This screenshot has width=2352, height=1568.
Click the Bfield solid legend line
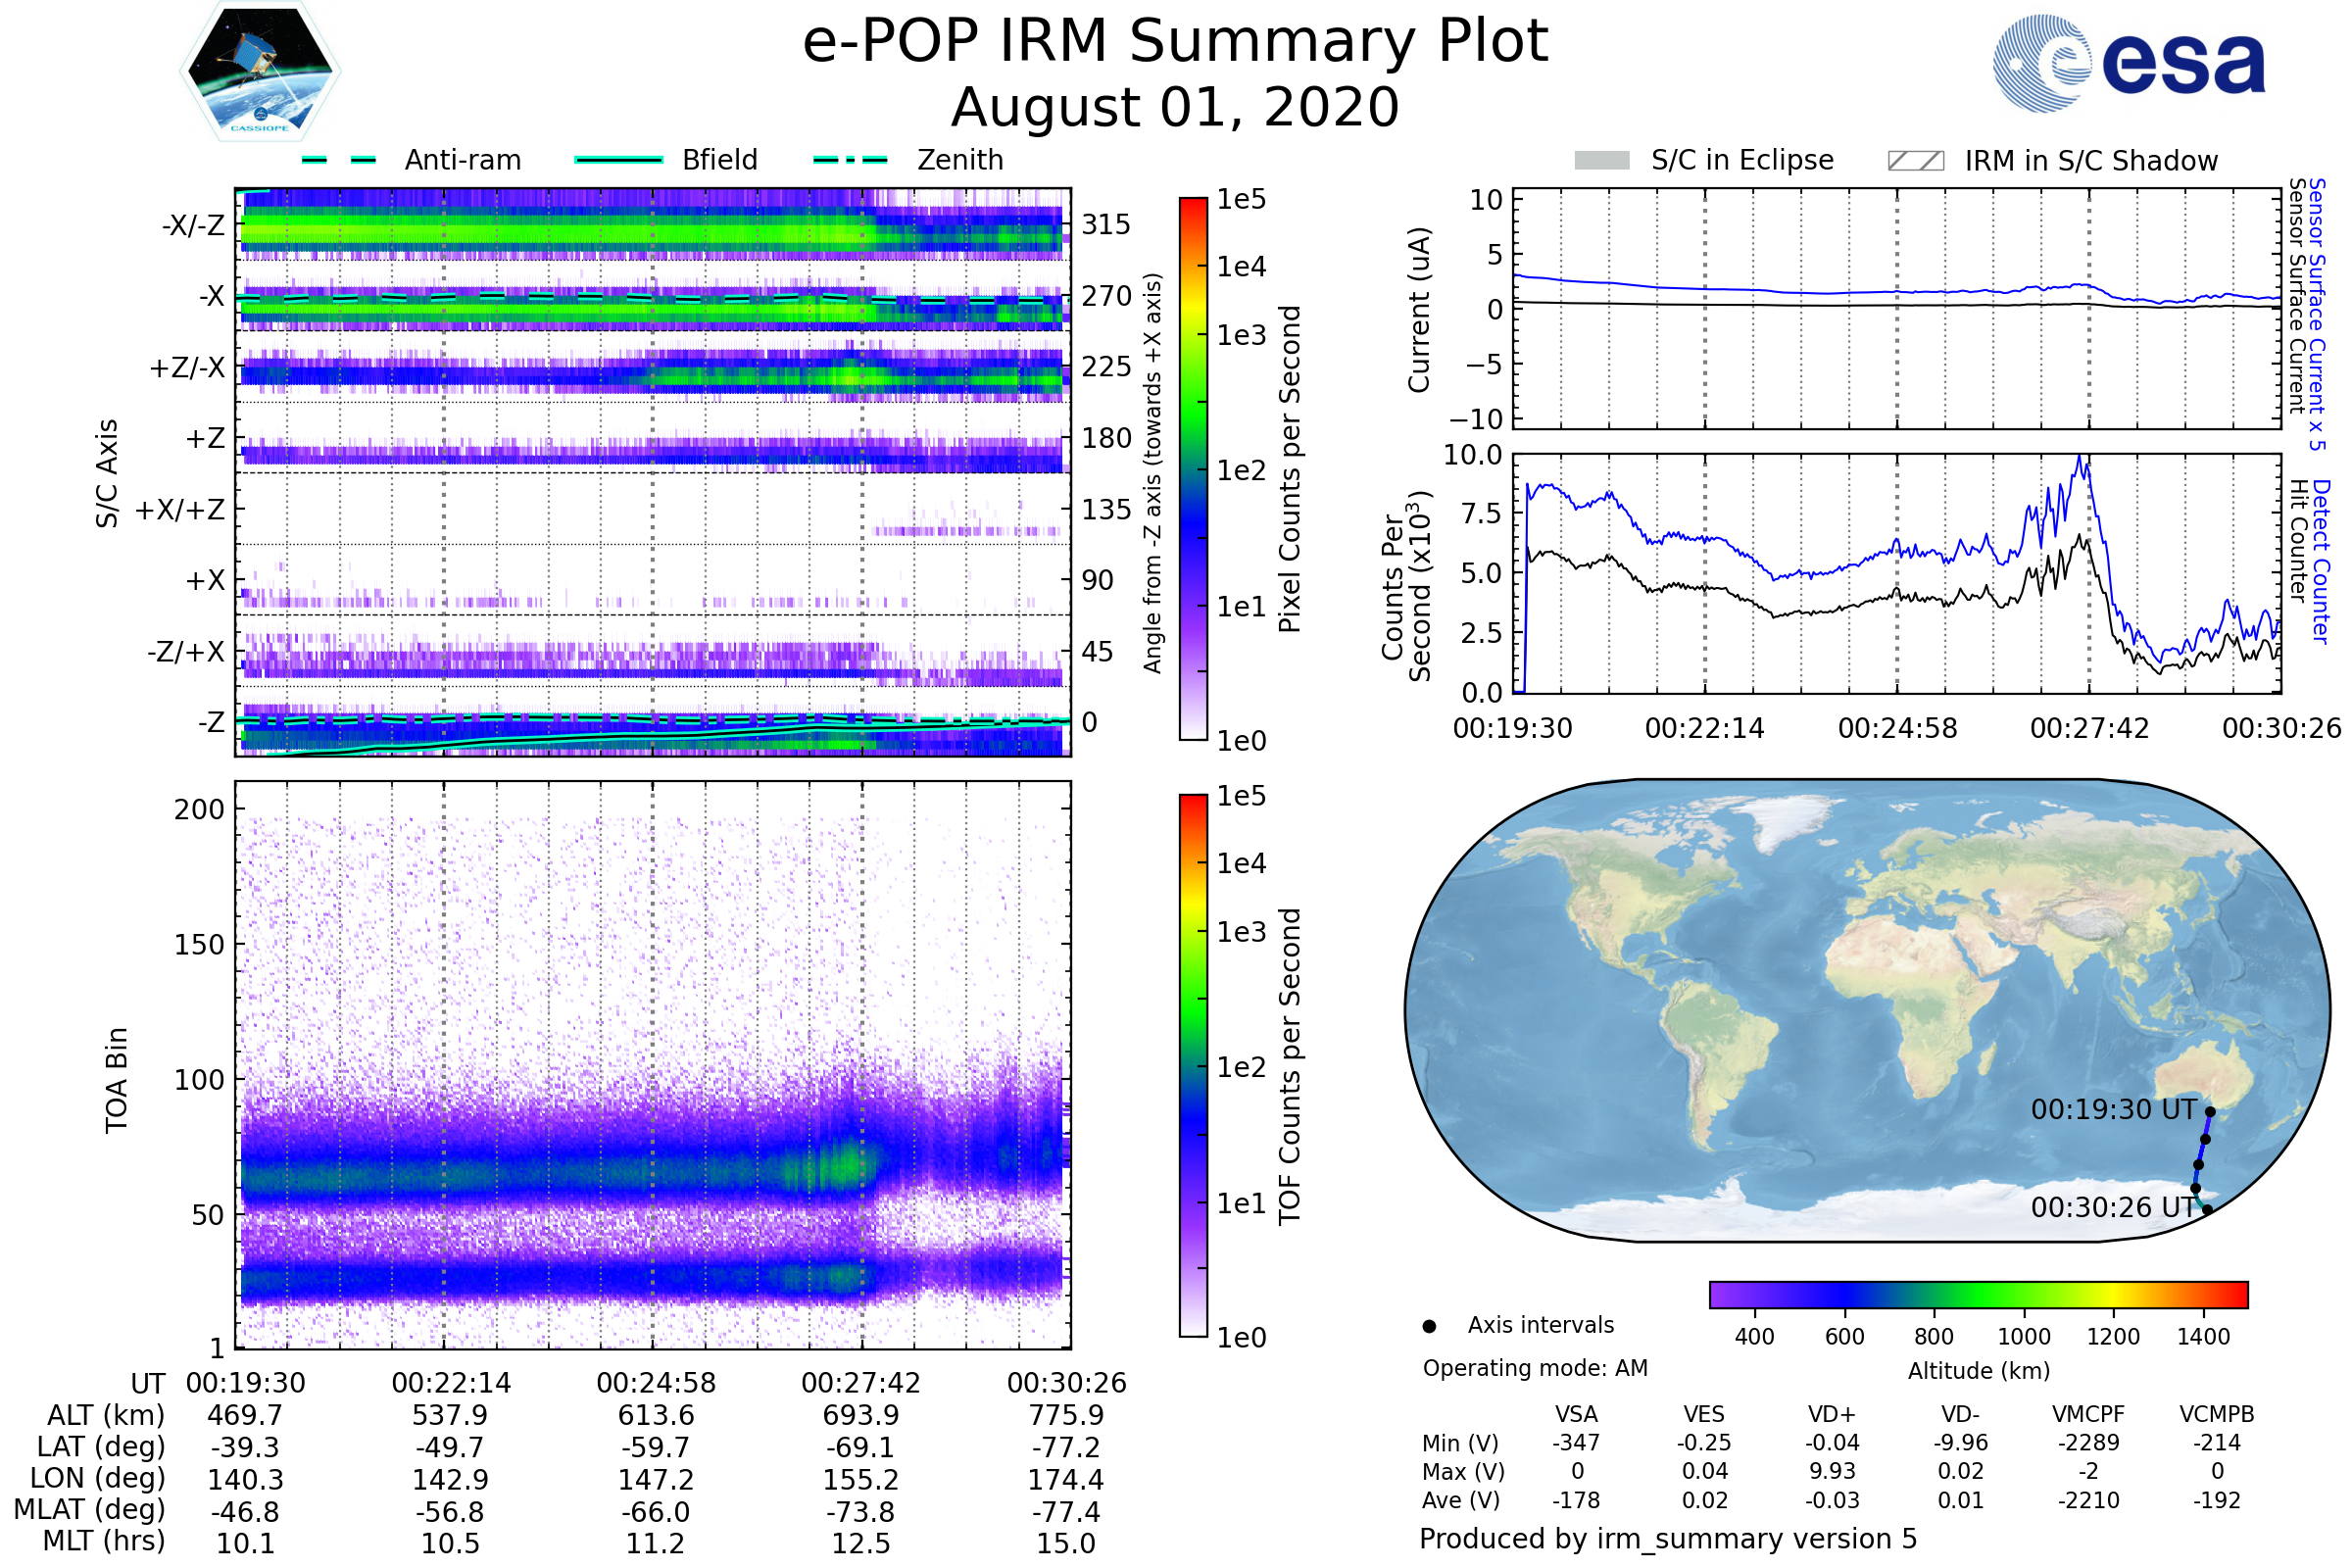click(x=619, y=160)
